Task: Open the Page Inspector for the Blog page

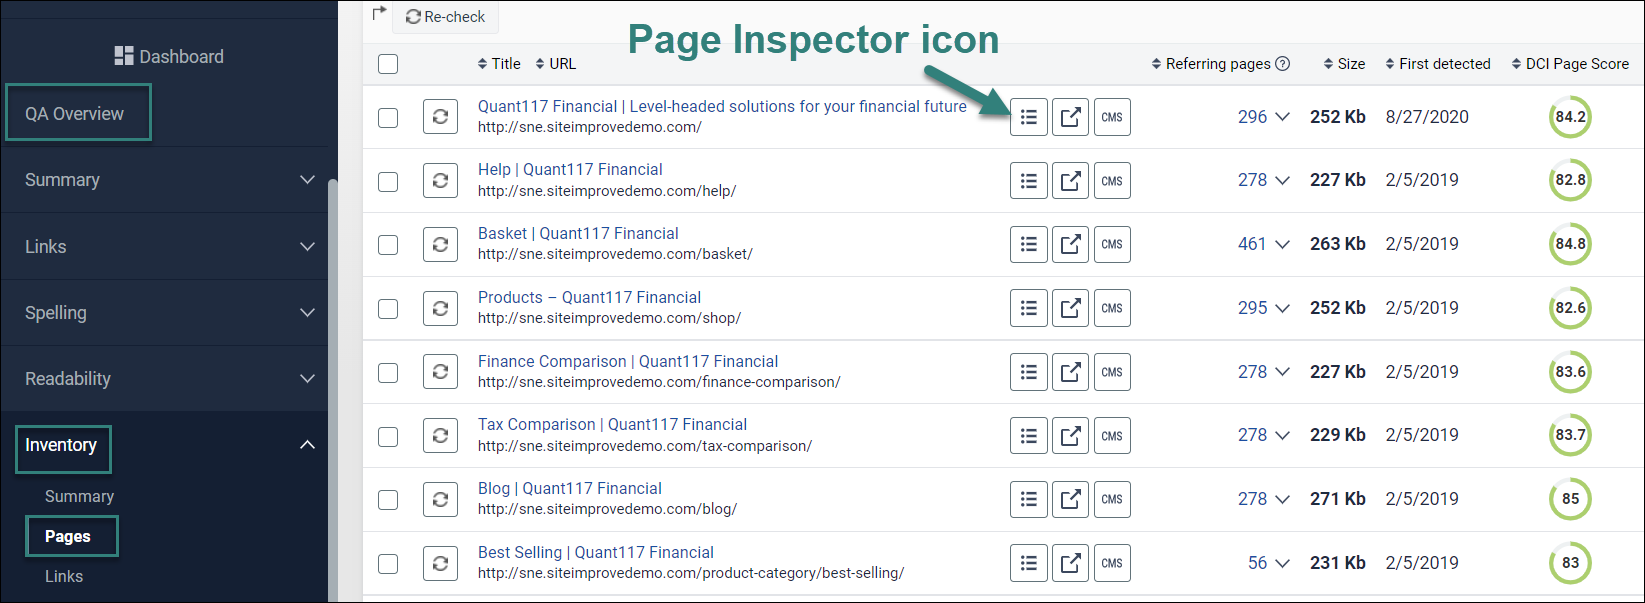Action: [1028, 499]
